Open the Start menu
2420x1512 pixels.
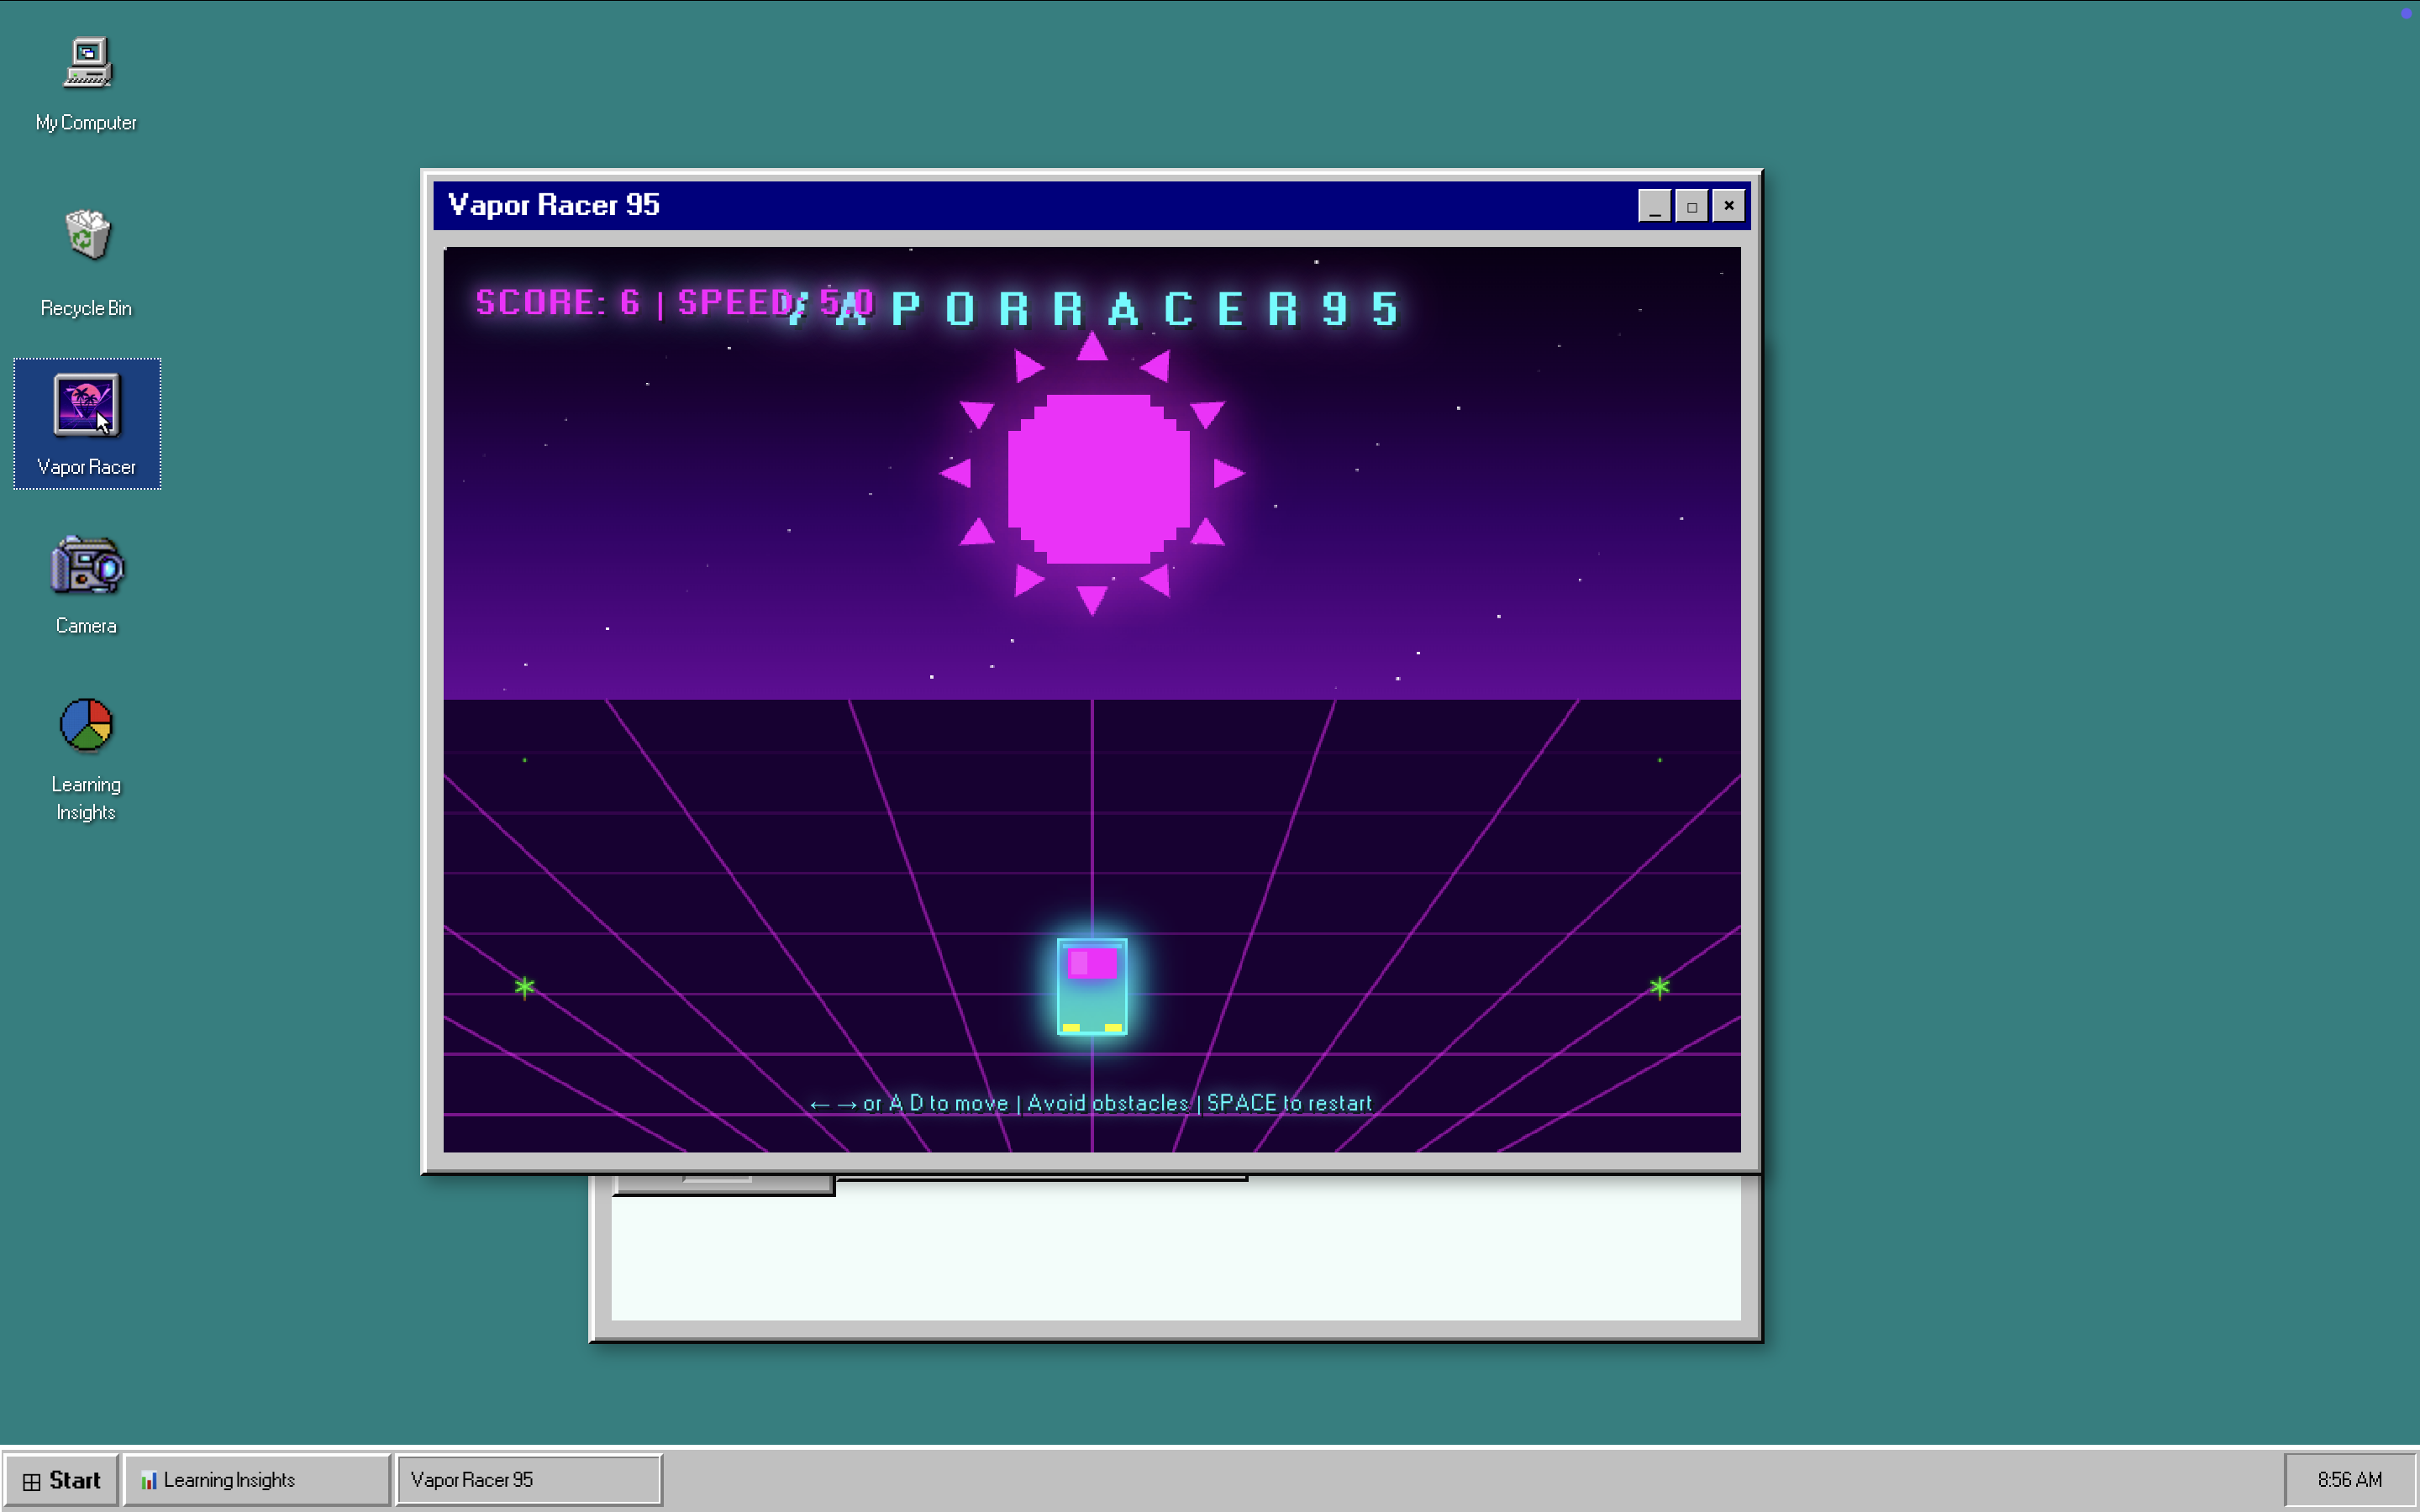[62, 1480]
